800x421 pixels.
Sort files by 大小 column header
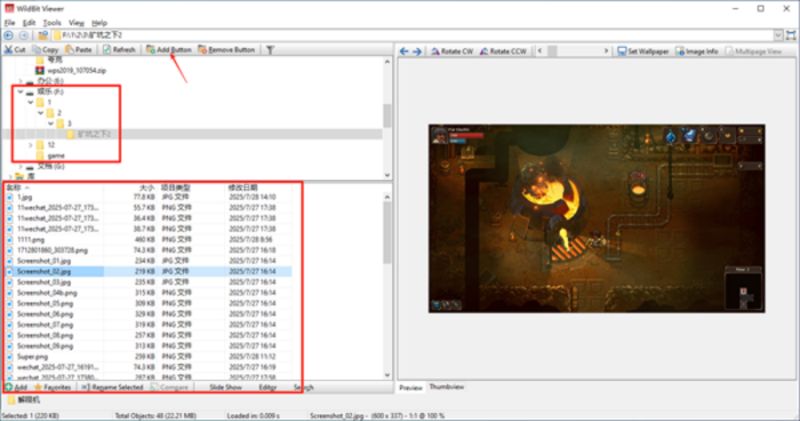coord(147,188)
